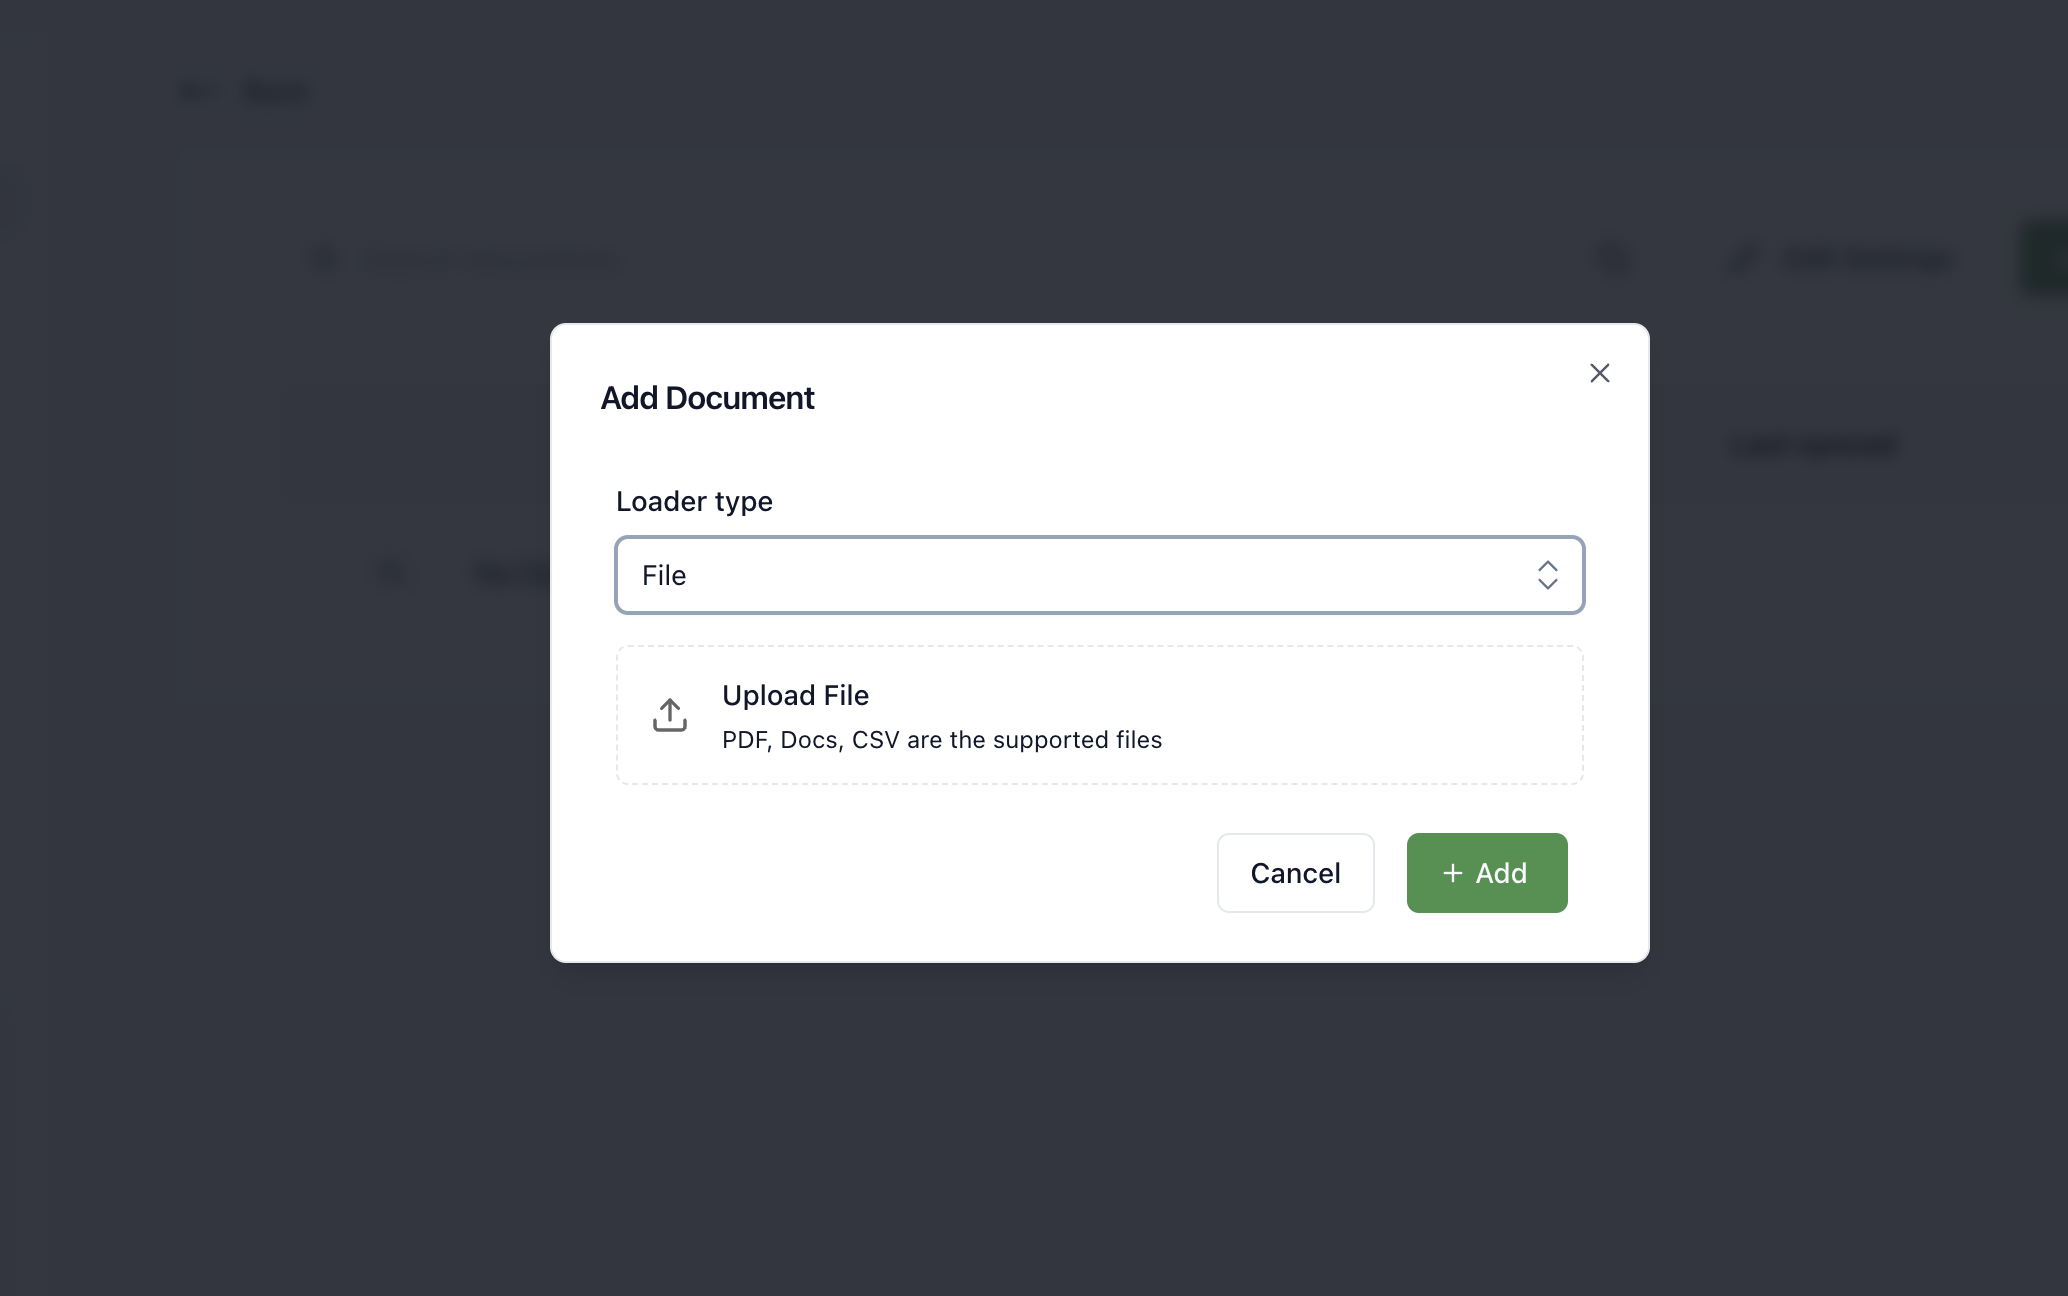
Task: Click 'PDF, Docs, CSV are the supported files' text
Action: (x=941, y=740)
